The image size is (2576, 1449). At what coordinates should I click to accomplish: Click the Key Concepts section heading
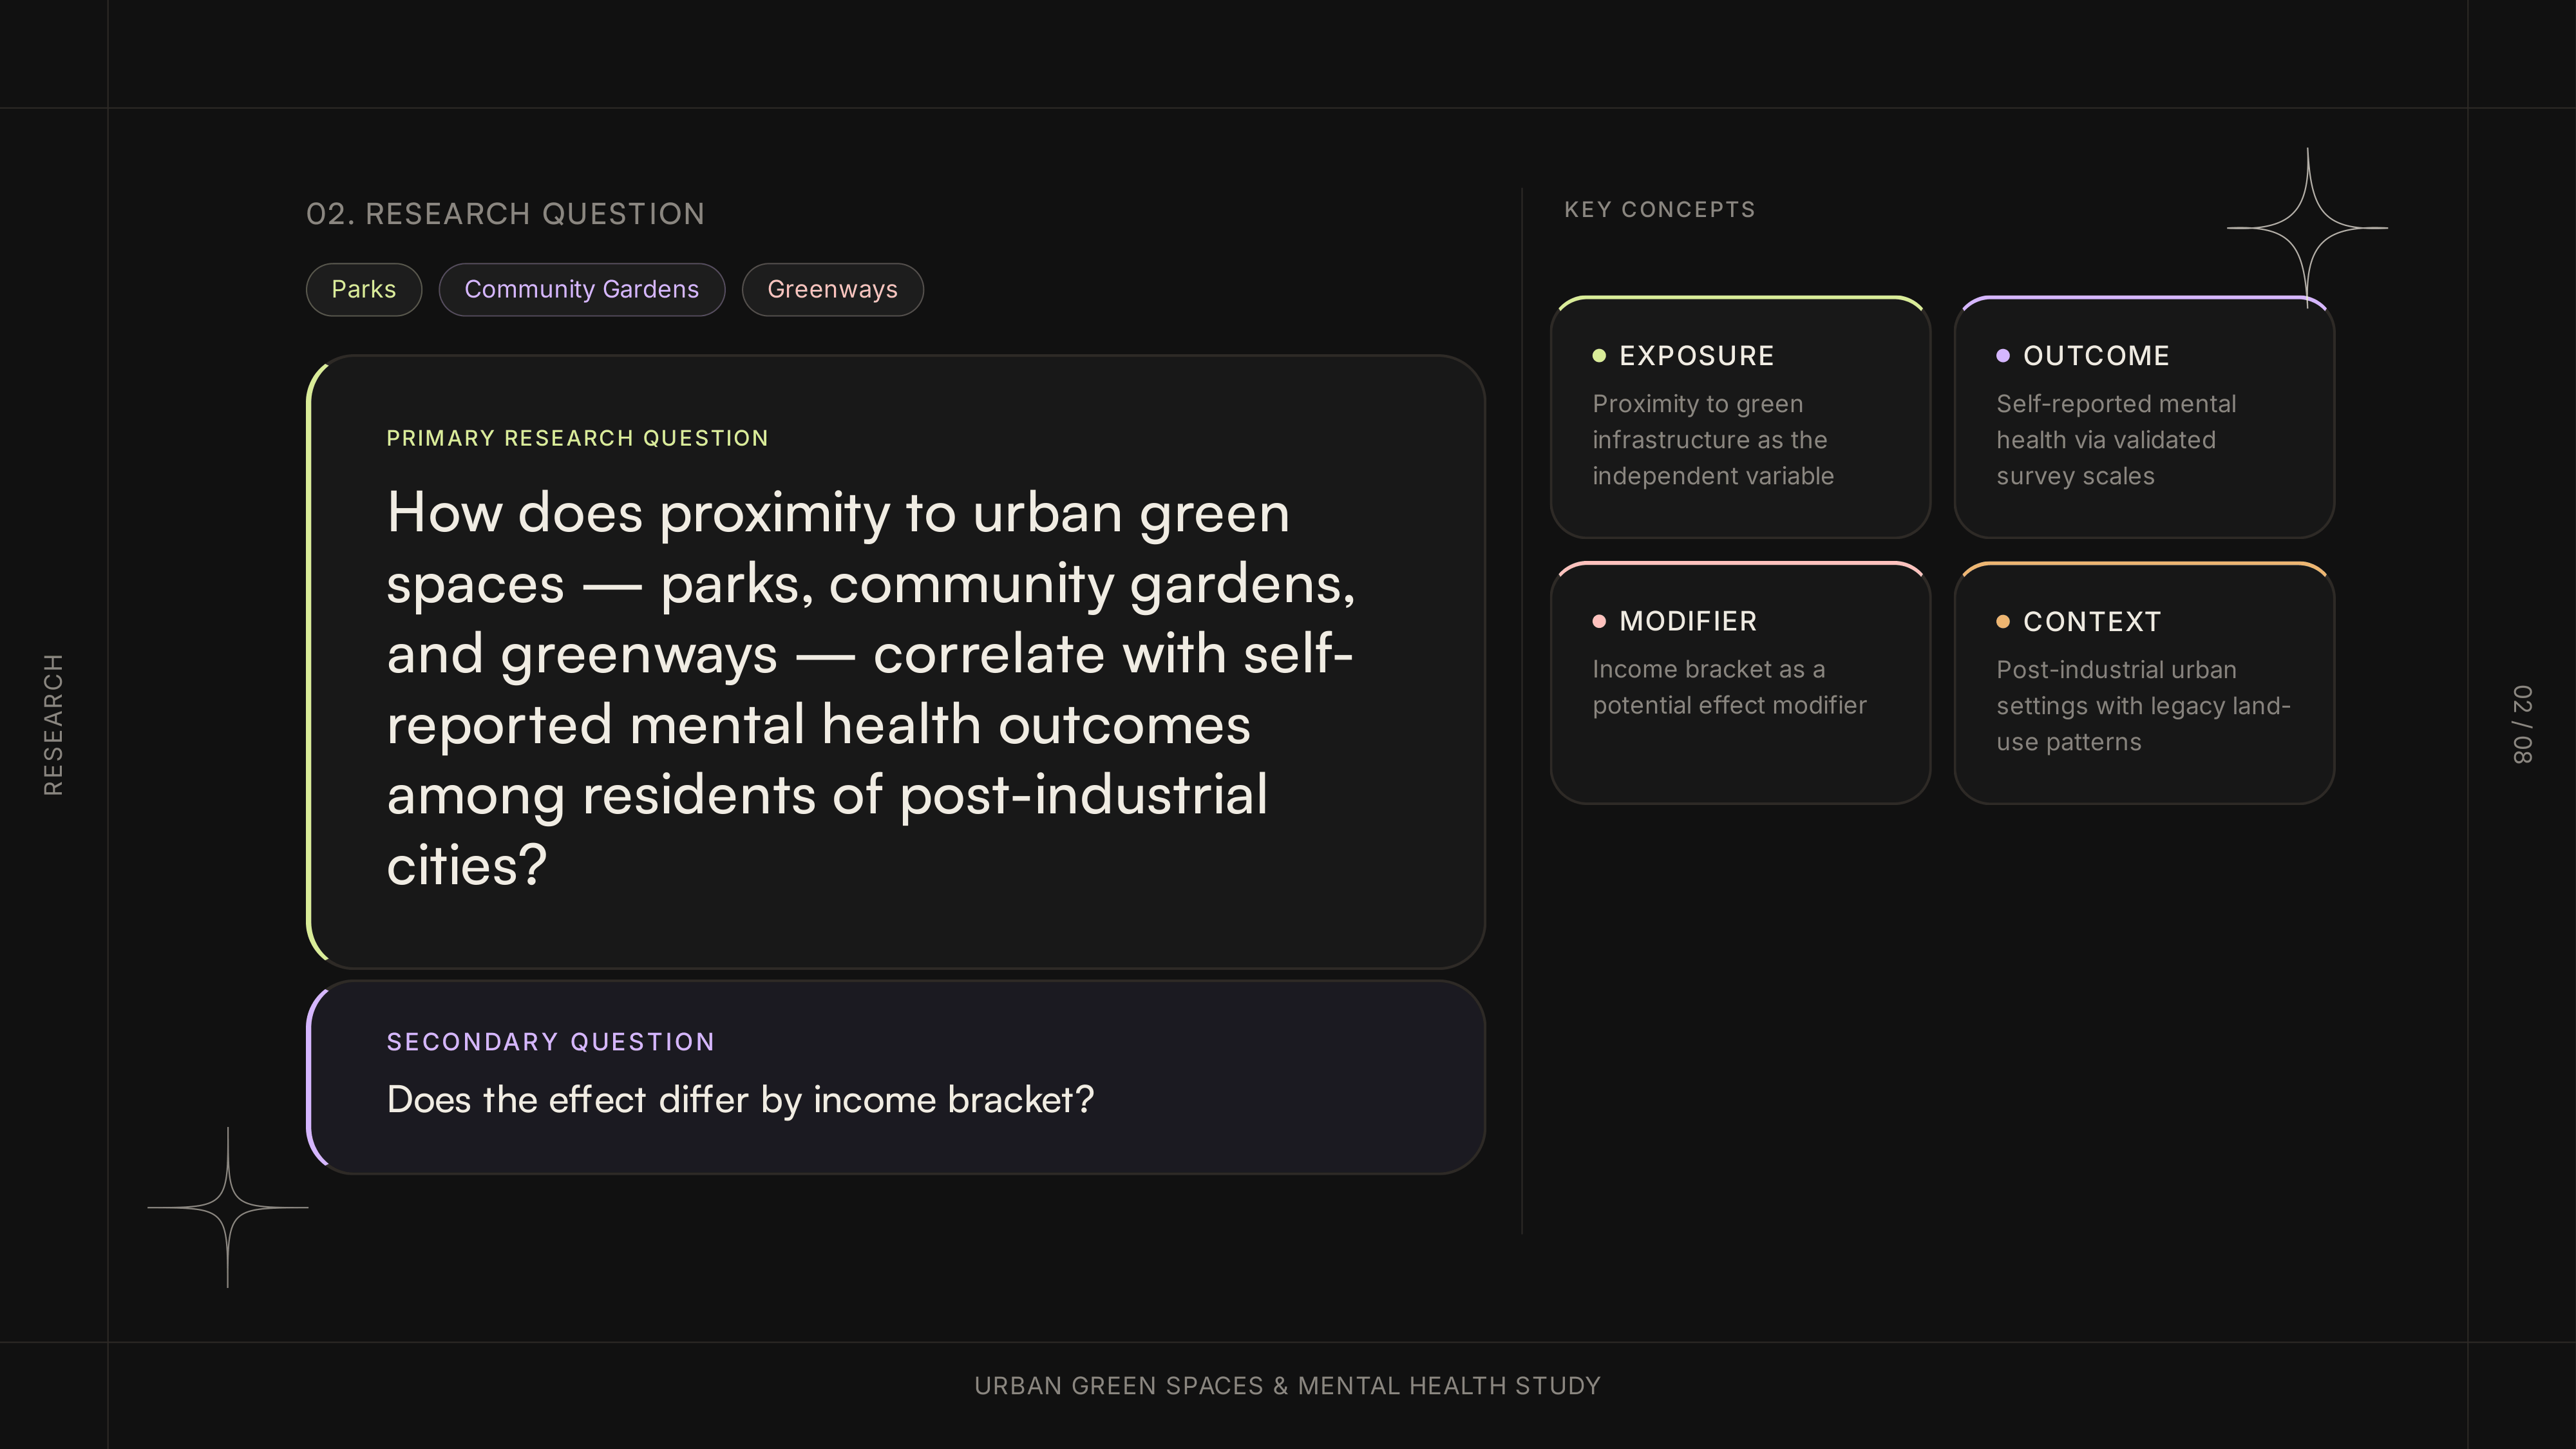pos(1659,210)
